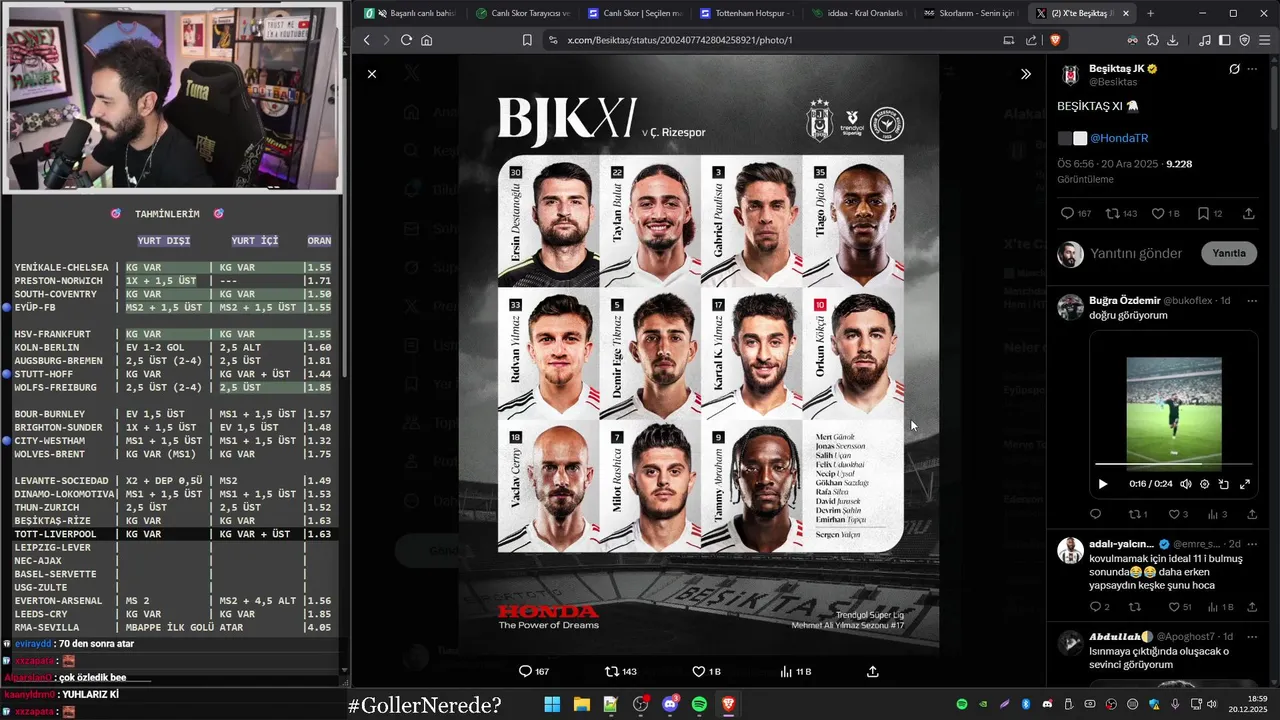Open Brave Shields lion icon
The height and width of the screenshot is (720, 1280).
(1054, 40)
